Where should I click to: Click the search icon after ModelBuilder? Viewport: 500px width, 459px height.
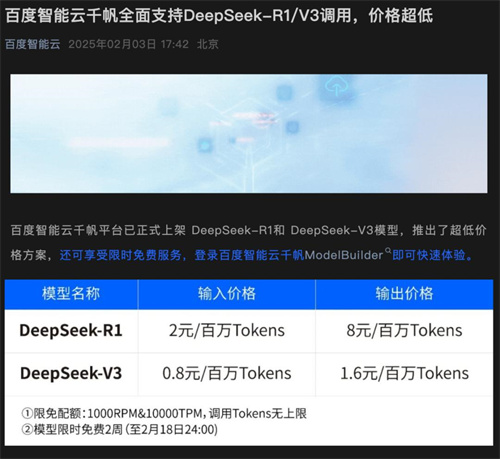click(x=388, y=250)
